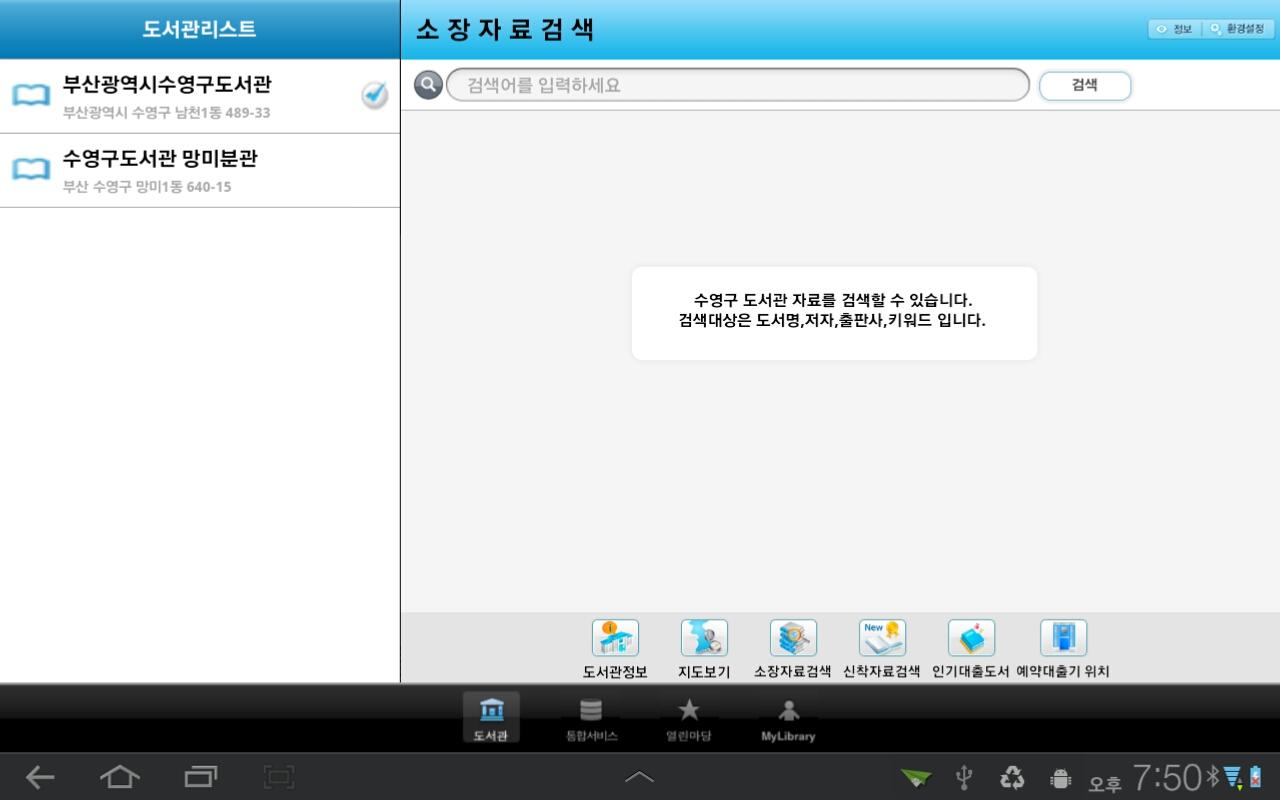Viewport: 1280px width, 800px height.
Task: Open the 신착자료검색 new arrivals icon
Action: [882, 638]
